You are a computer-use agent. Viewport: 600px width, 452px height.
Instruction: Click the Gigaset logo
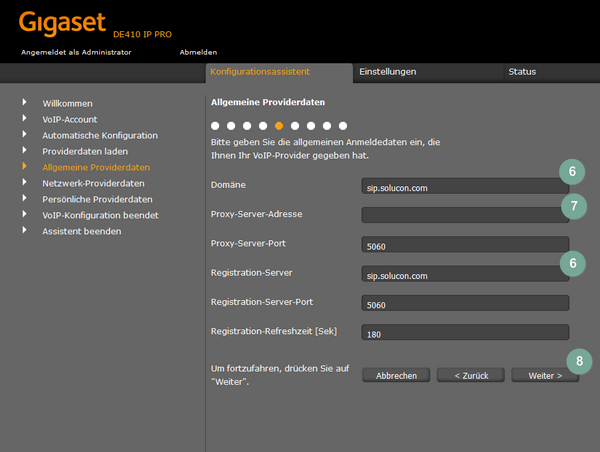click(x=63, y=23)
